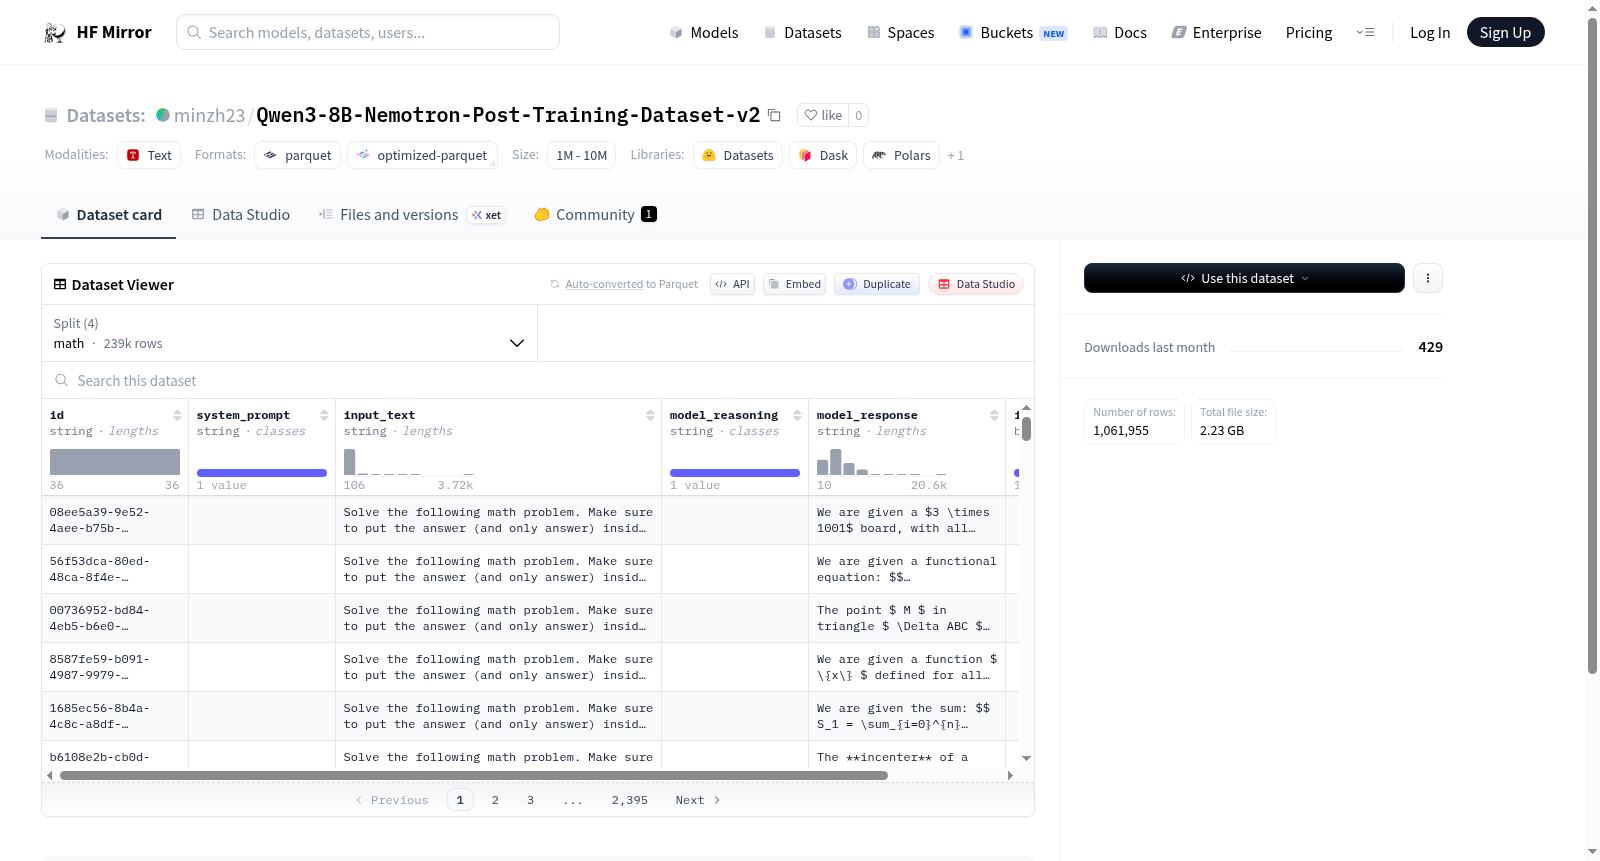1600x861 pixels.
Task: Click the Data Studio button in viewer header
Action: [976, 284]
